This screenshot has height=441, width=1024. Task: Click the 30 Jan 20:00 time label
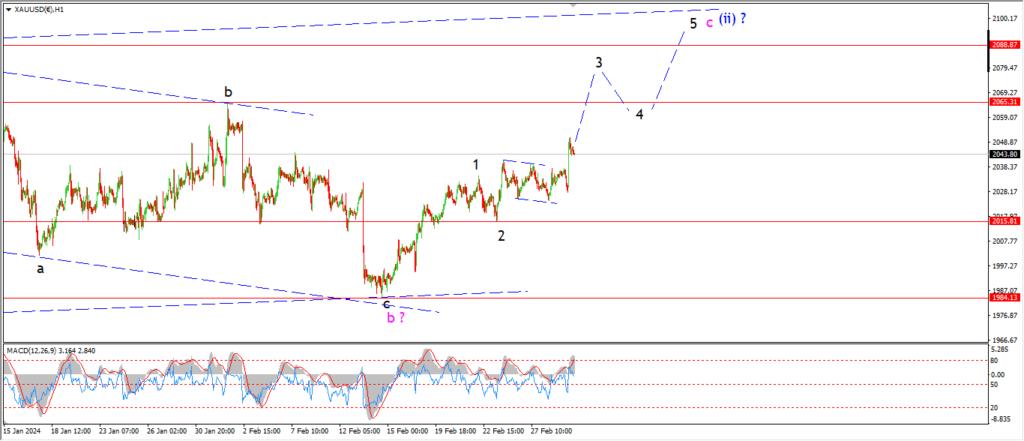[216, 431]
